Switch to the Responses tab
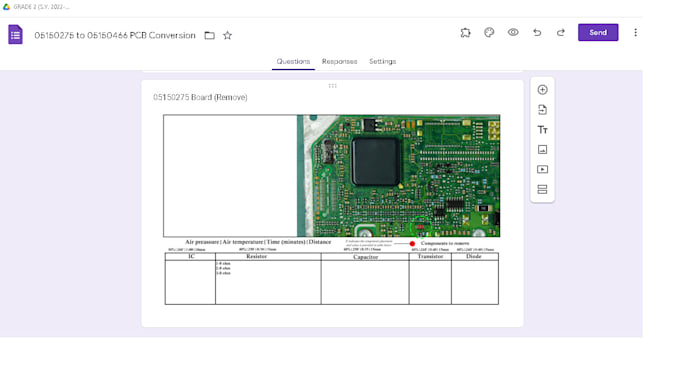680x382 pixels. 340,62
